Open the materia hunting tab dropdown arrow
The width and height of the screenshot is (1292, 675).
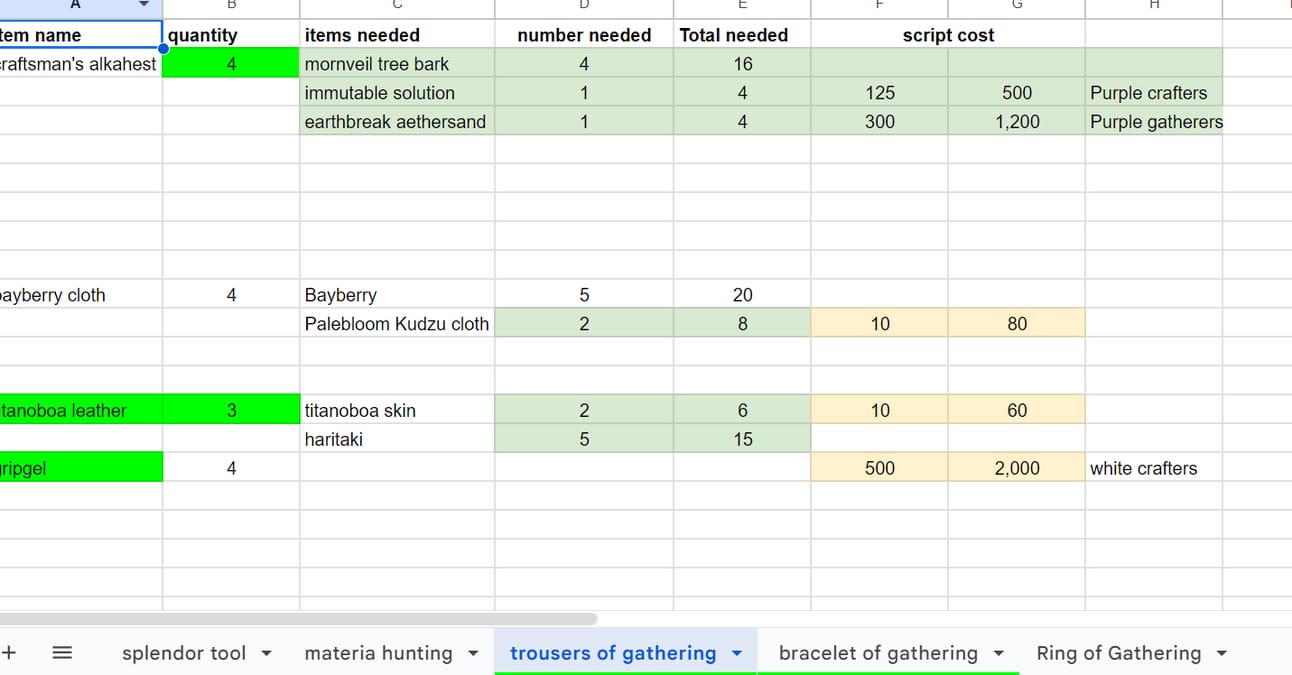point(473,654)
